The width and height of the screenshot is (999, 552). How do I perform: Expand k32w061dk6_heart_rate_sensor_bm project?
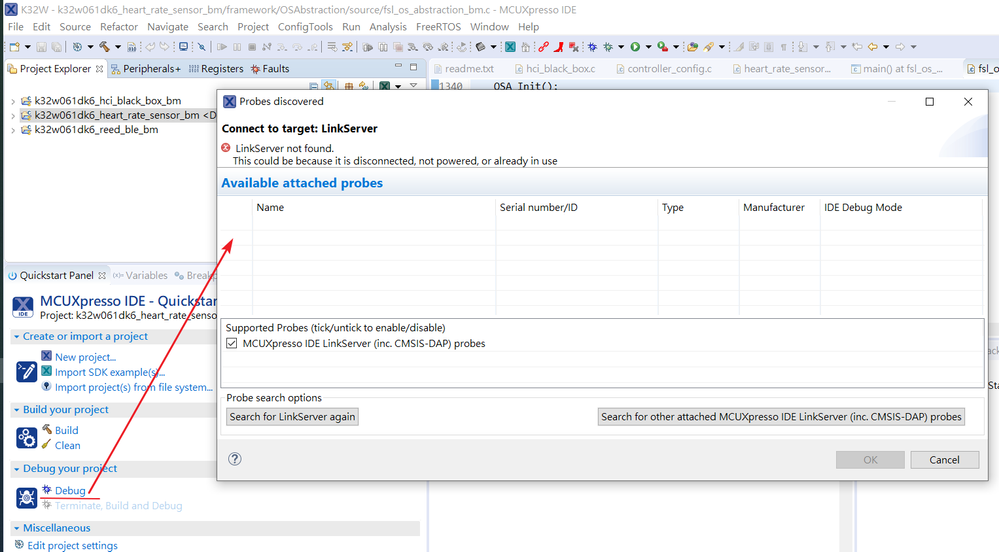coord(13,116)
